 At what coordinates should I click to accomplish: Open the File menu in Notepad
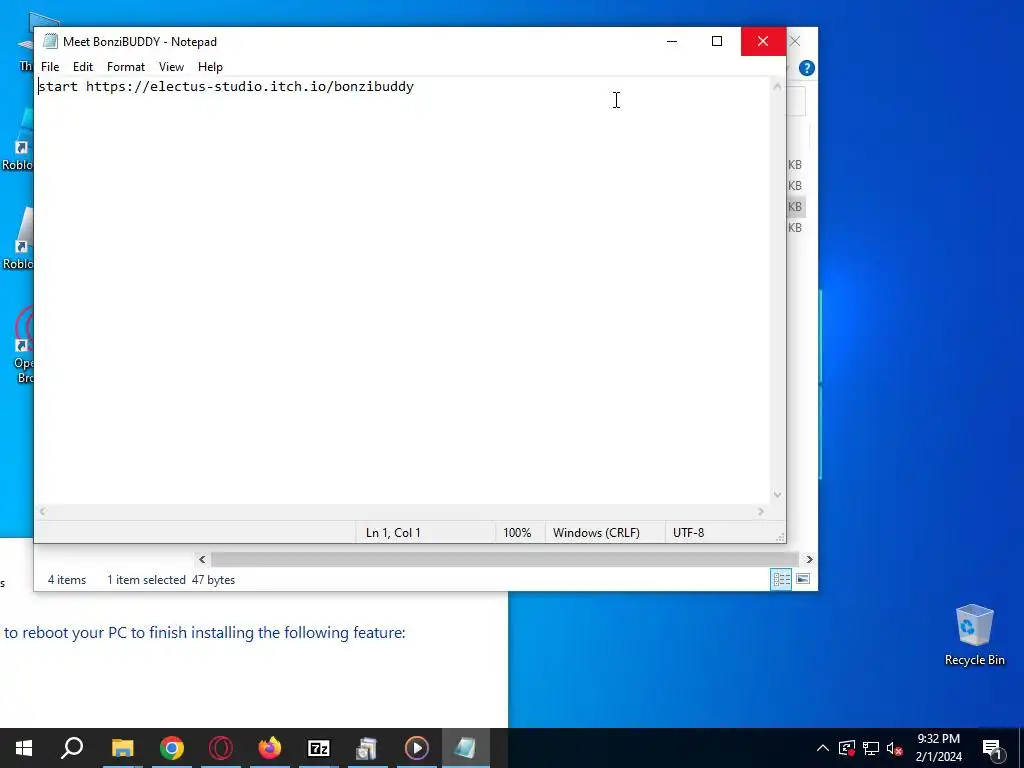[x=50, y=67]
